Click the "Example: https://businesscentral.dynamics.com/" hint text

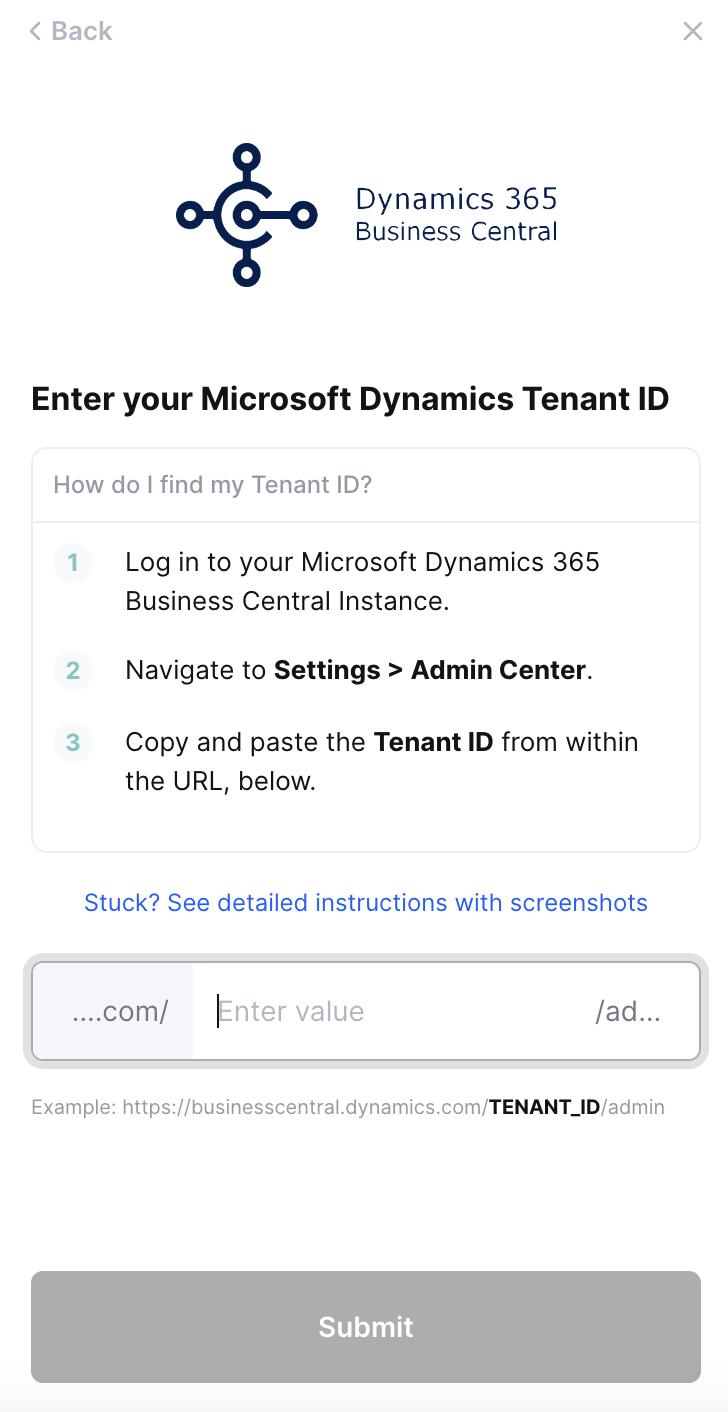[x=259, y=1107]
